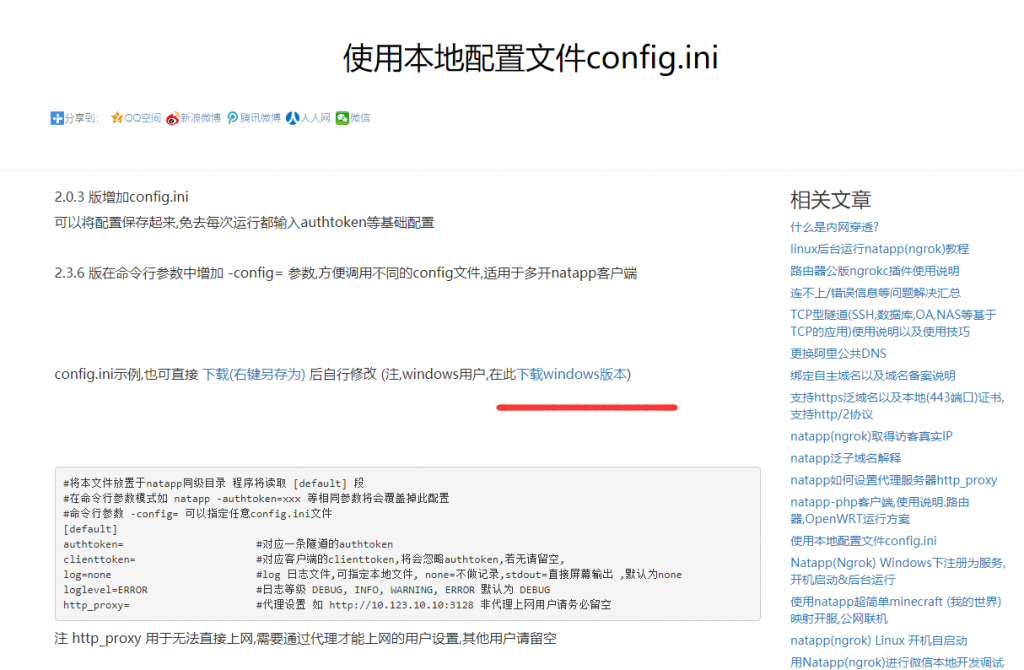Open the 使用natapp超简单minecraft article link

tap(895, 610)
